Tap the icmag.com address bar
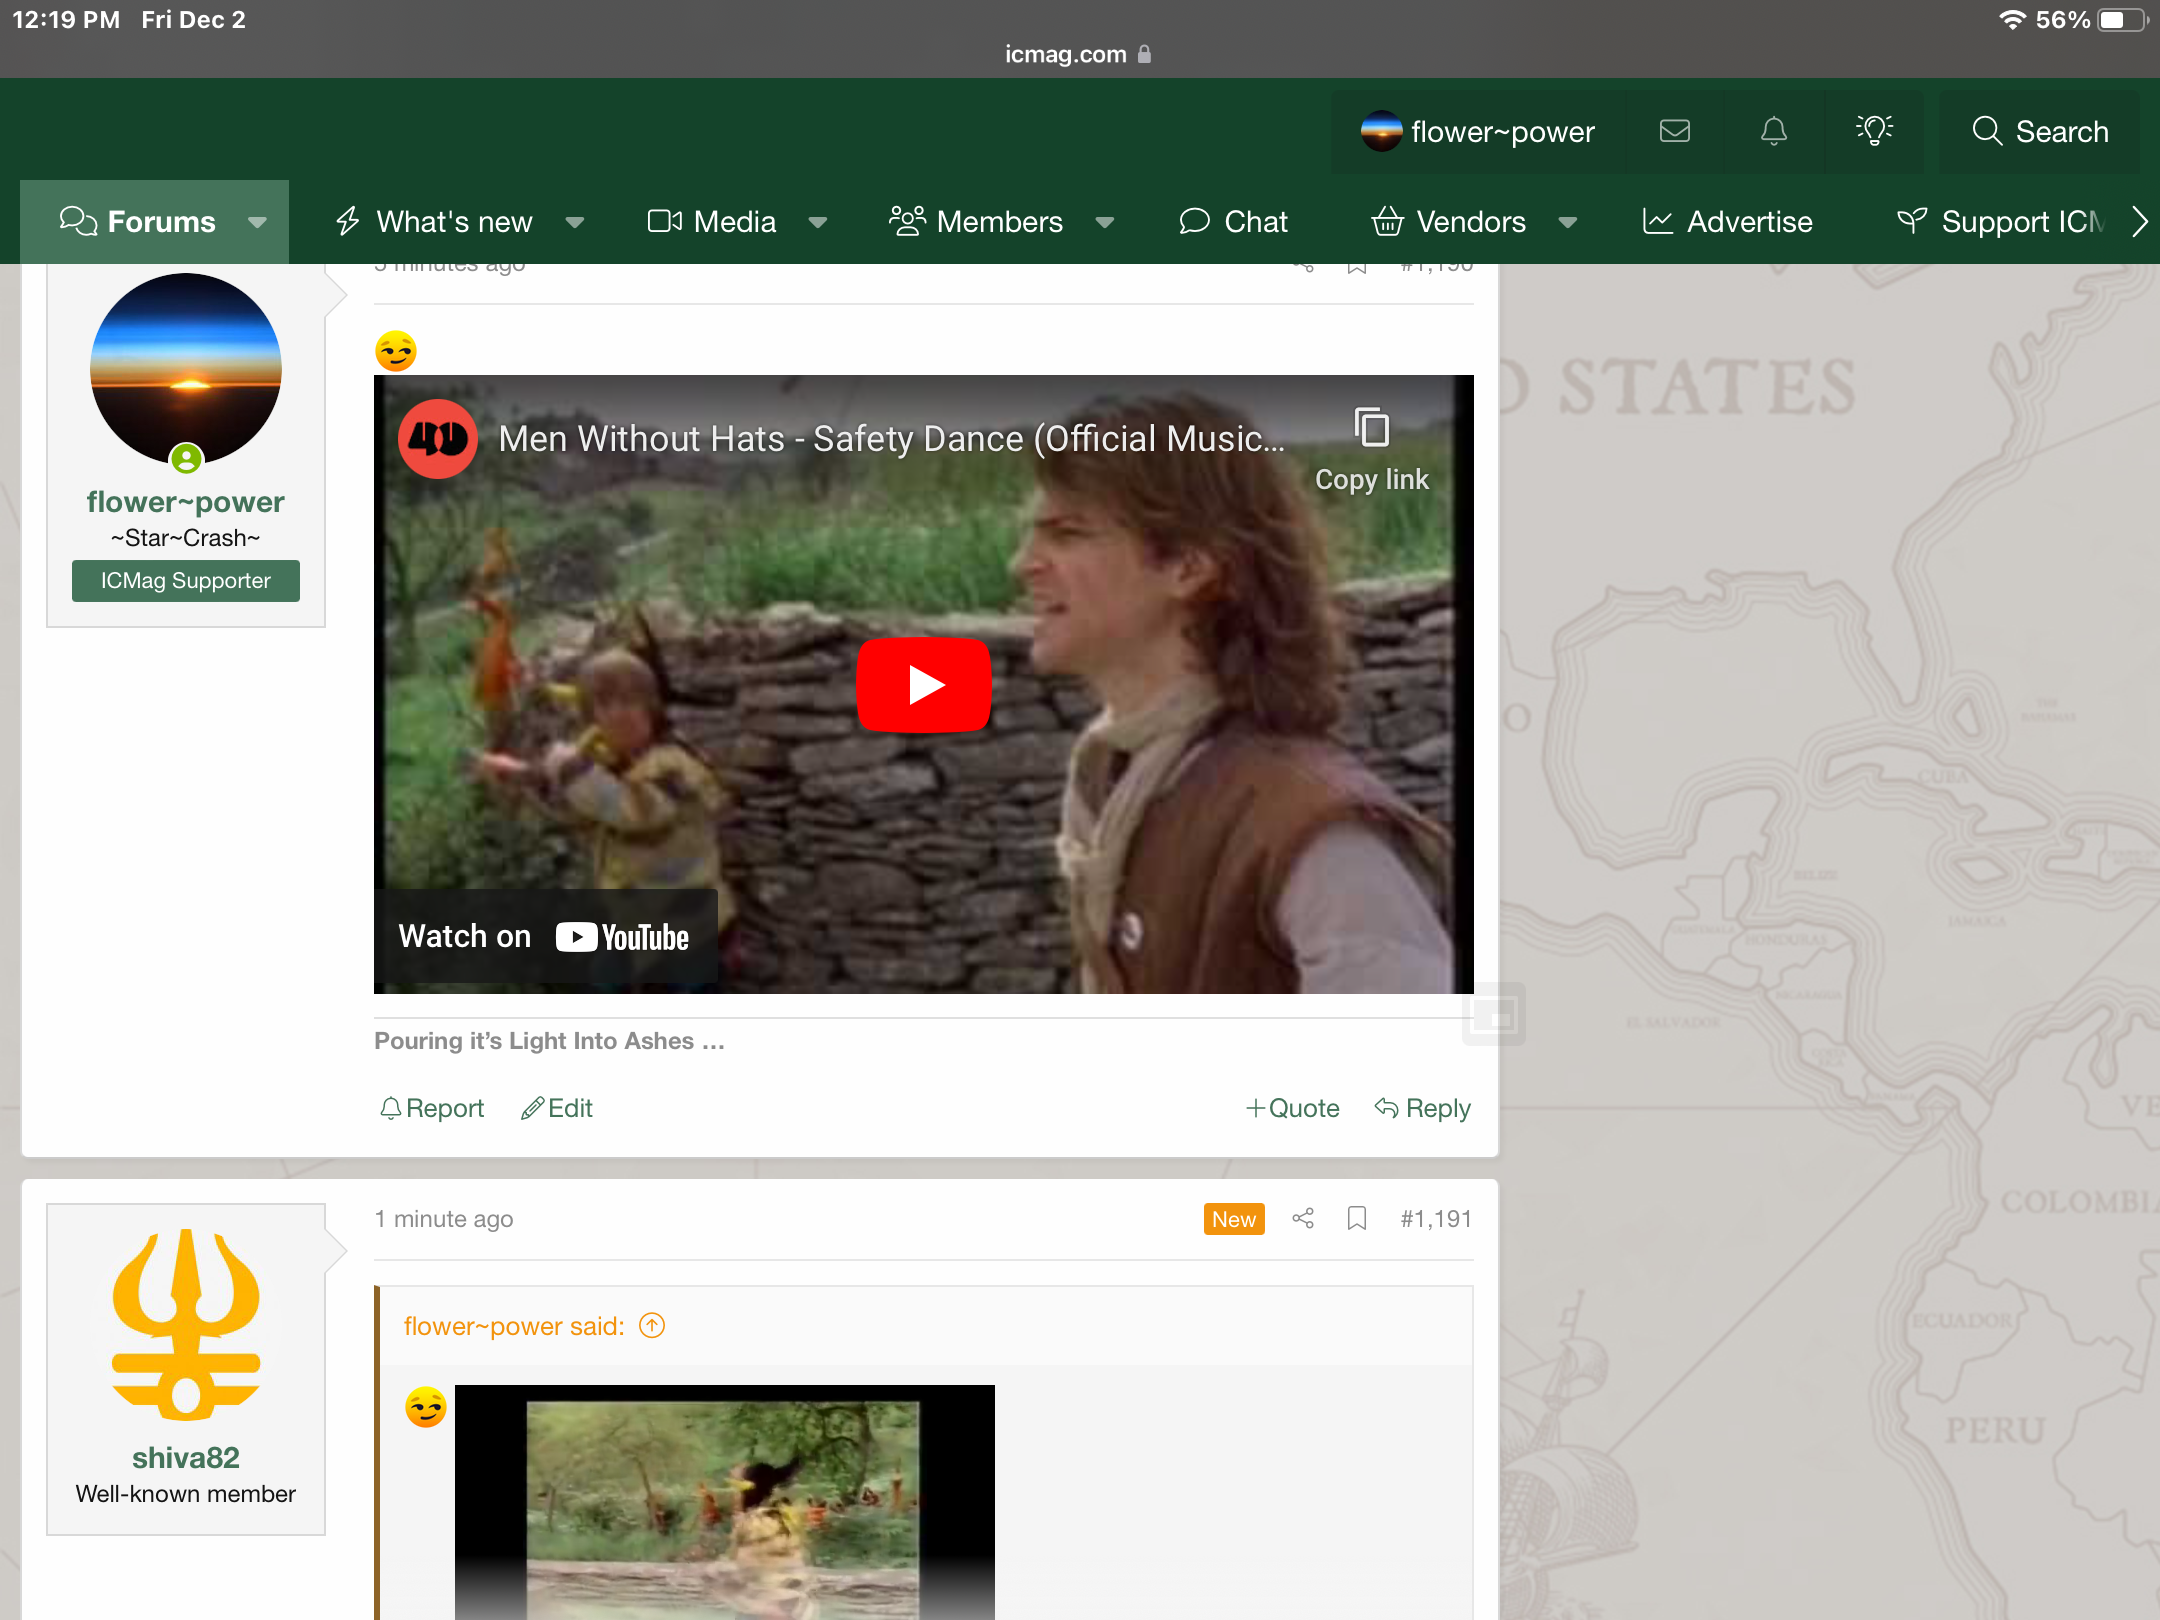The width and height of the screenshot is (2160, 1620). coord(1079,54)
